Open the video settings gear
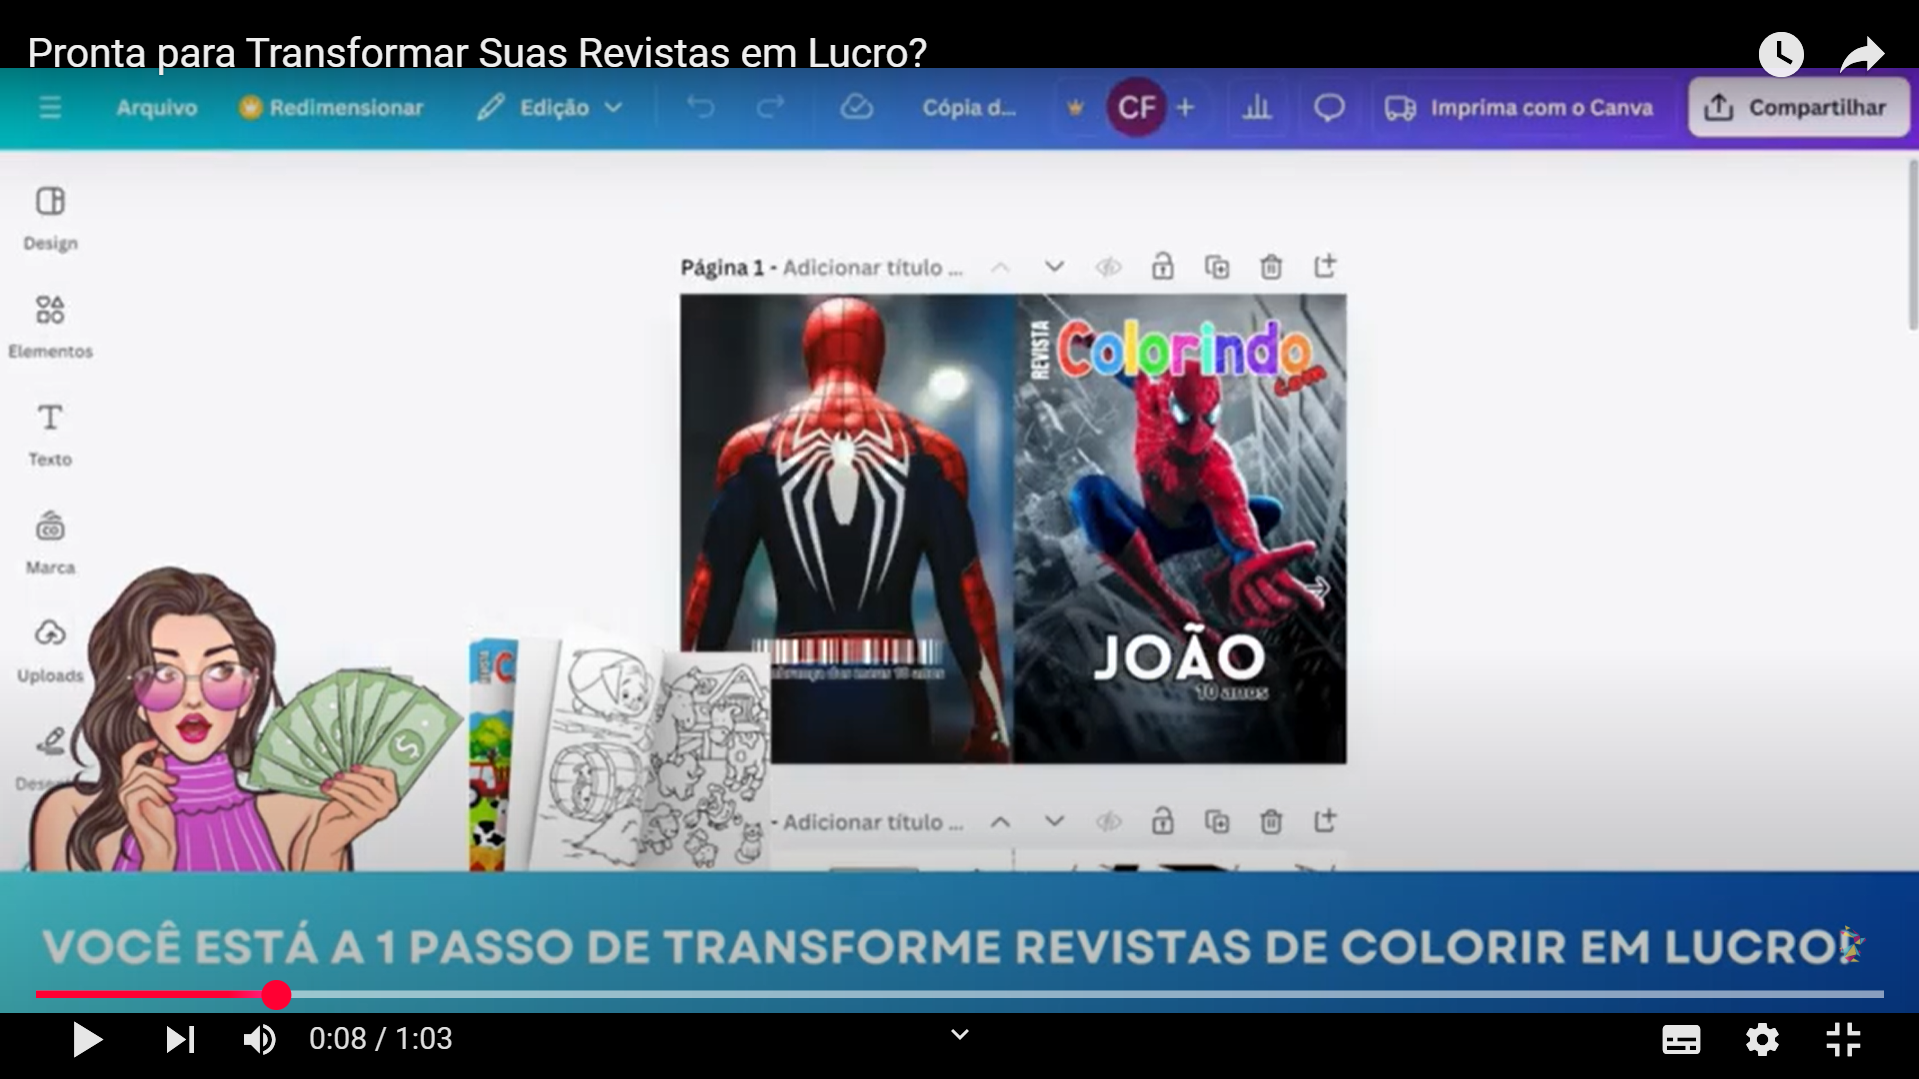Screen dimensions: 1919x1079 (x=1762, y=1040)
